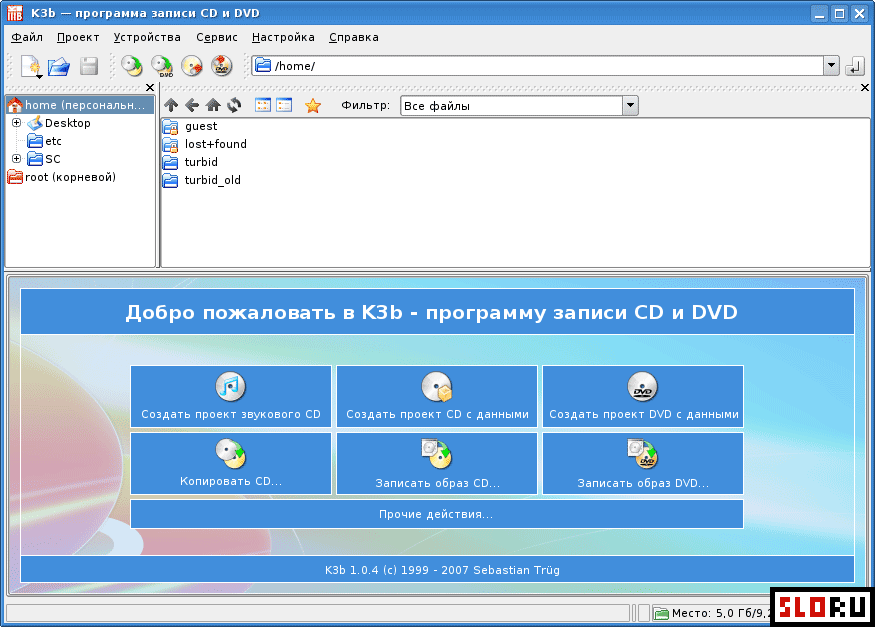
Task: Click the data CD disc icon on welcome panel
Action: pos(437,386)
